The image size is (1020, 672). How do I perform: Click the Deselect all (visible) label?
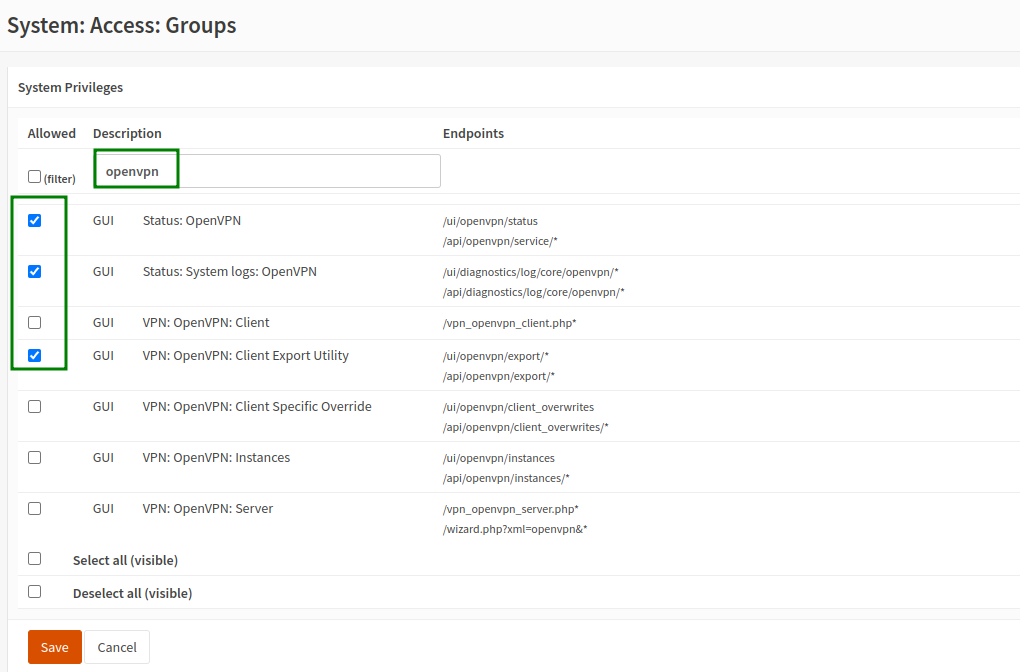click(132, 593)
